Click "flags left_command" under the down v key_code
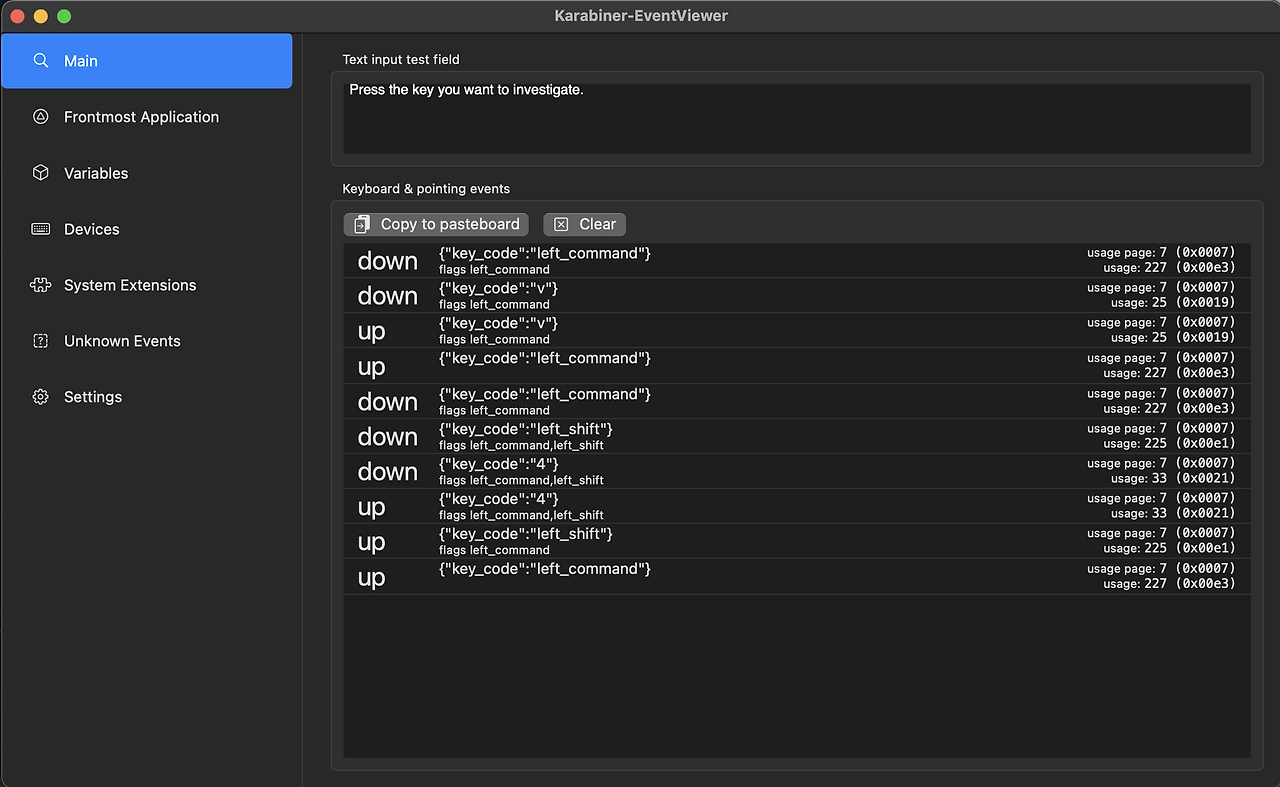The image size is (1280, 787). pos(494,304)
